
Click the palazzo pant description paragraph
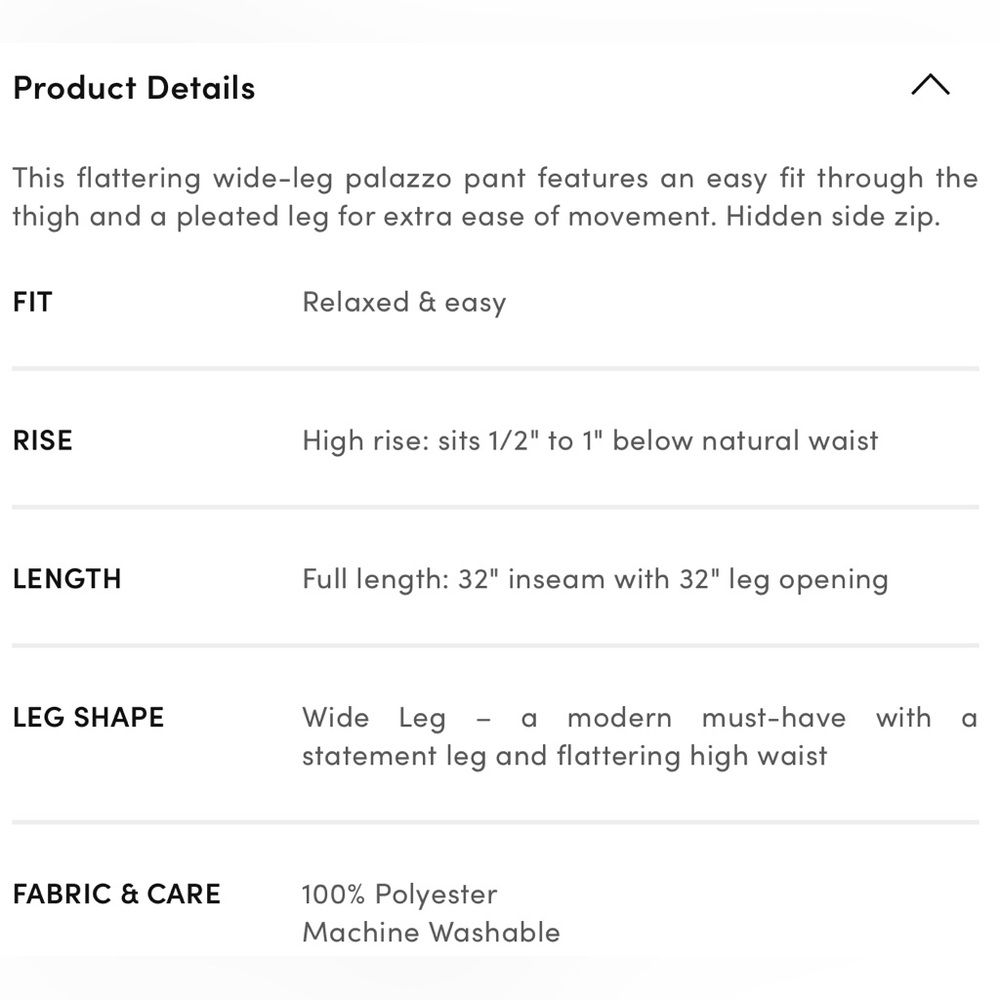(x=495, y=197)
